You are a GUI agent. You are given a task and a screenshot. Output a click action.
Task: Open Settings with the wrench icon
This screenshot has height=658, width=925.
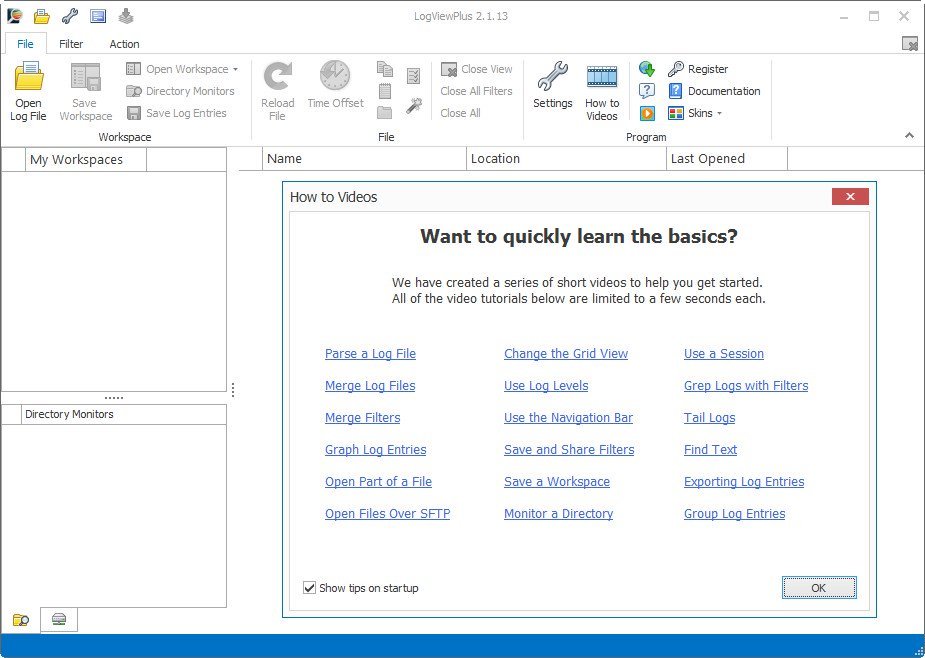tap(552, 78)
